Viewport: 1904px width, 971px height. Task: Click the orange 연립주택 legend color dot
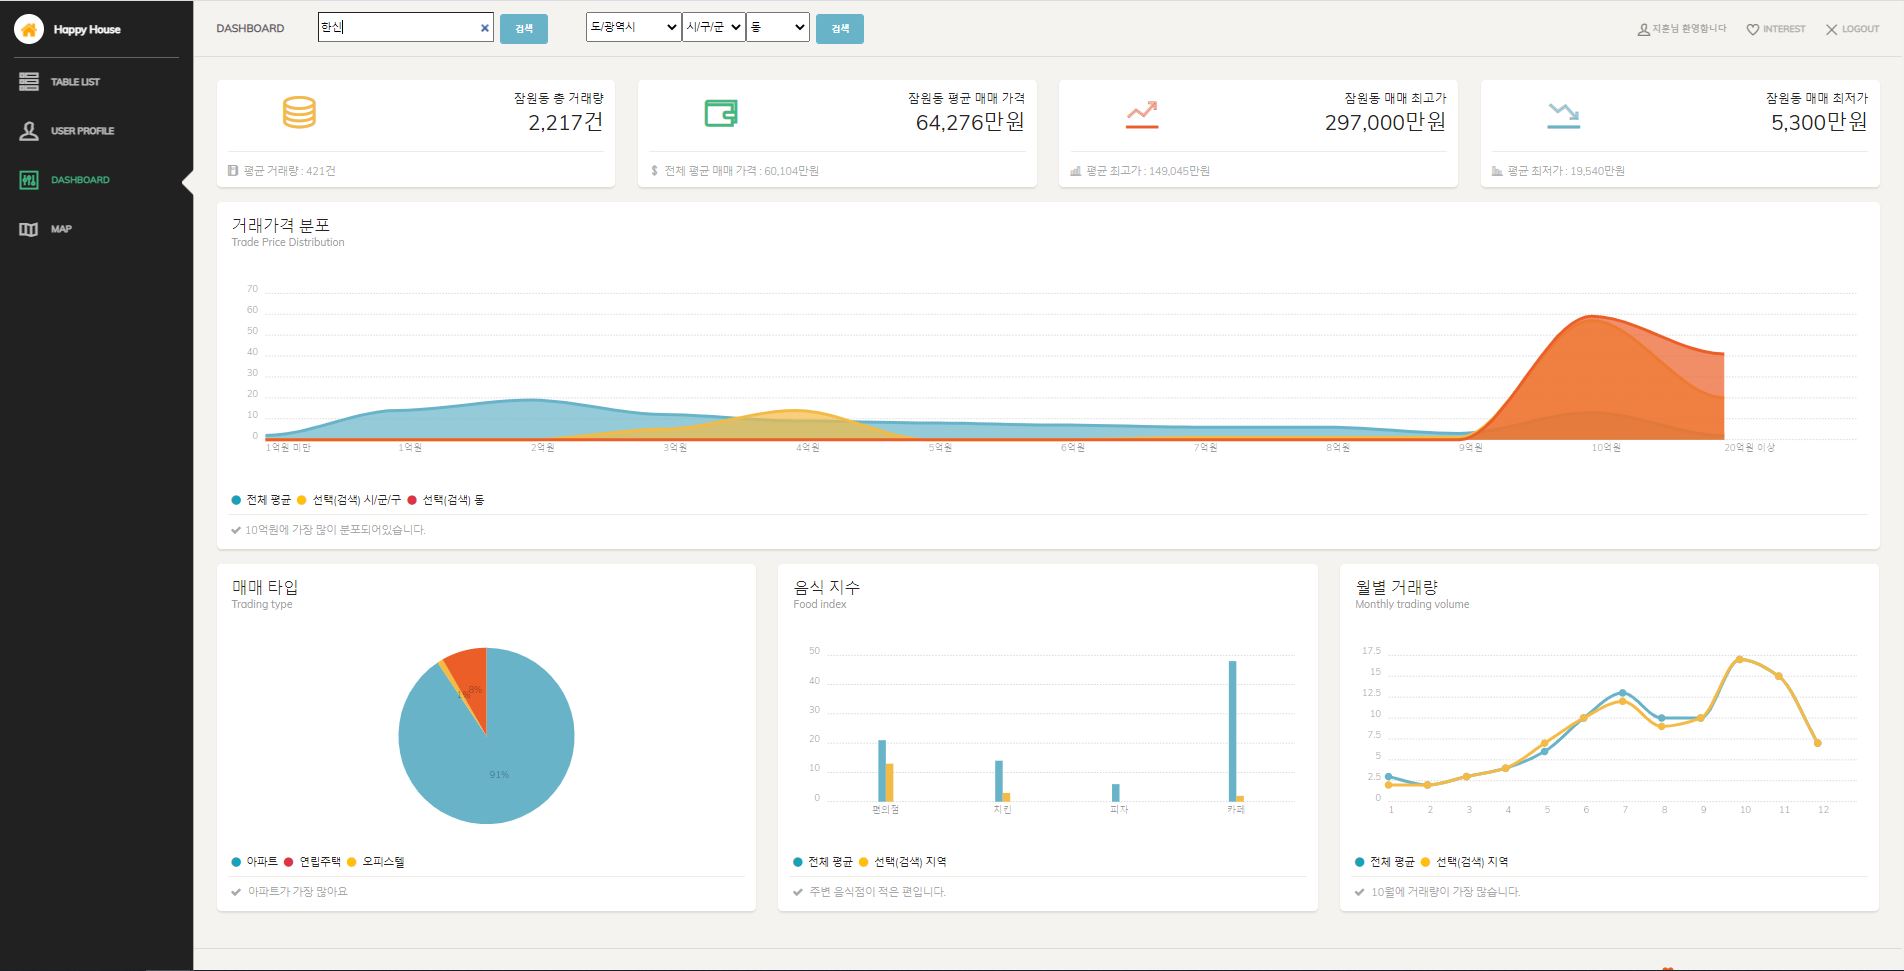[x=288, y=861]
